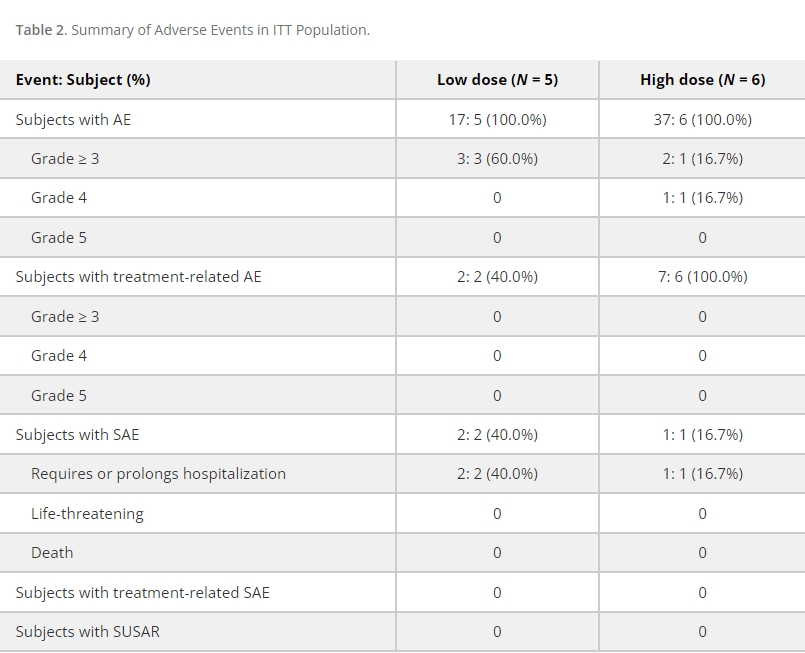Click the "2: 1 (16.7%)" cell

[702, 159]
